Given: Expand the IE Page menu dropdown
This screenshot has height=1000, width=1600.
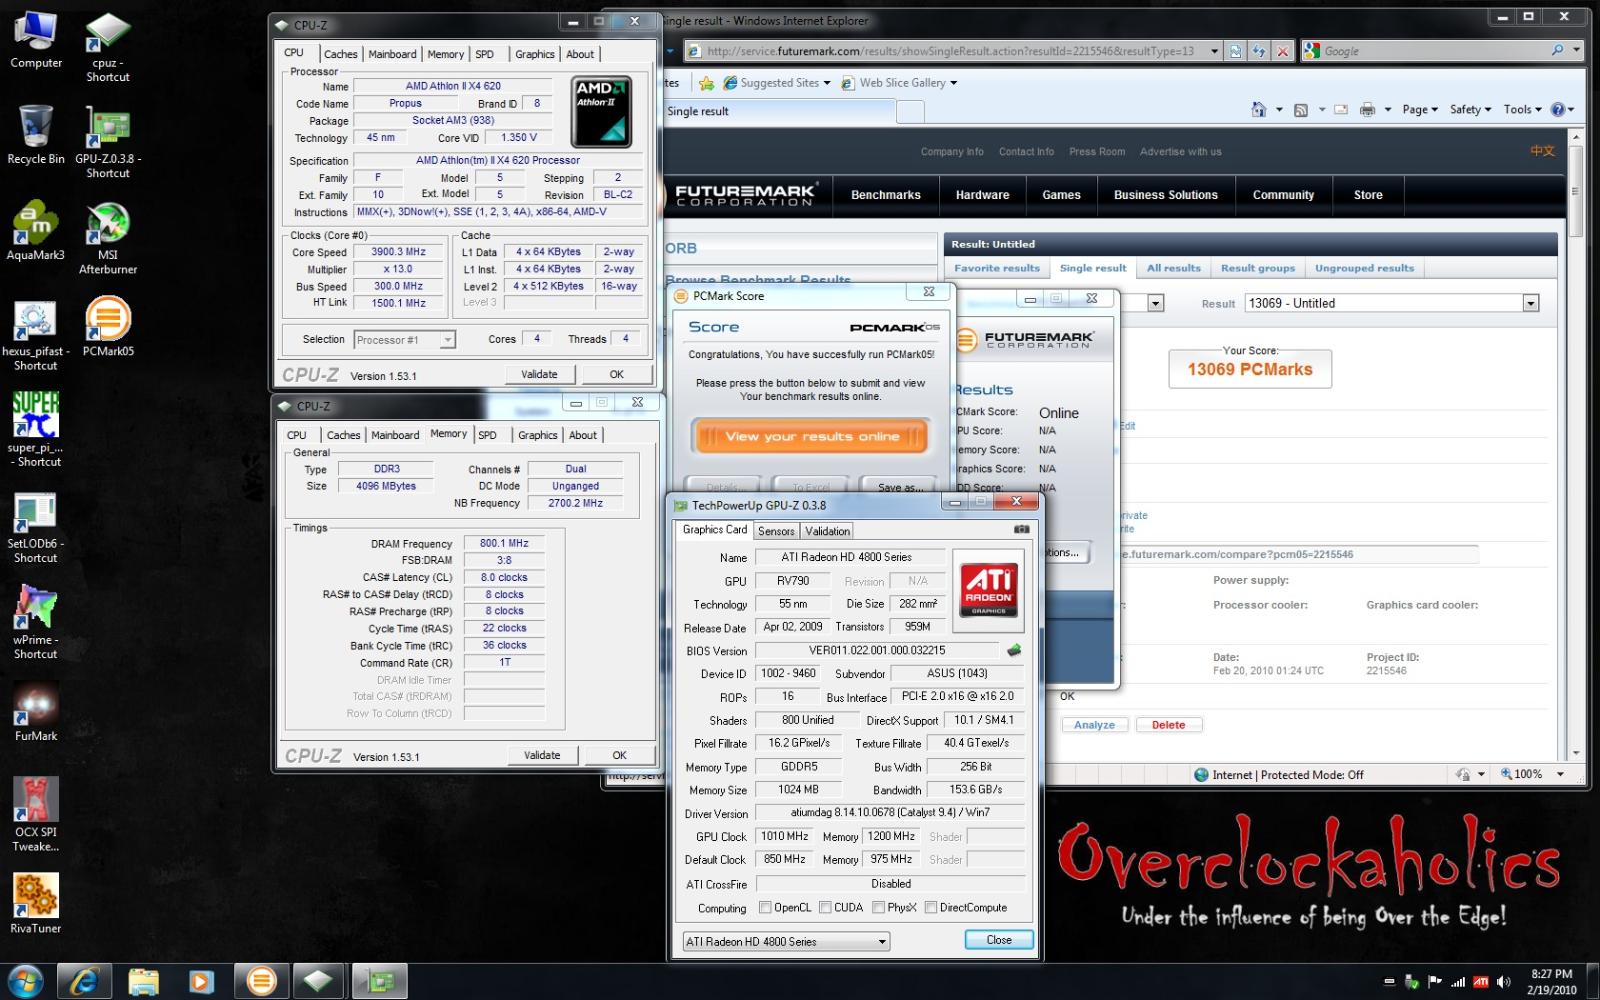Looking at the screenshot, I should [x=1420, y=110].
